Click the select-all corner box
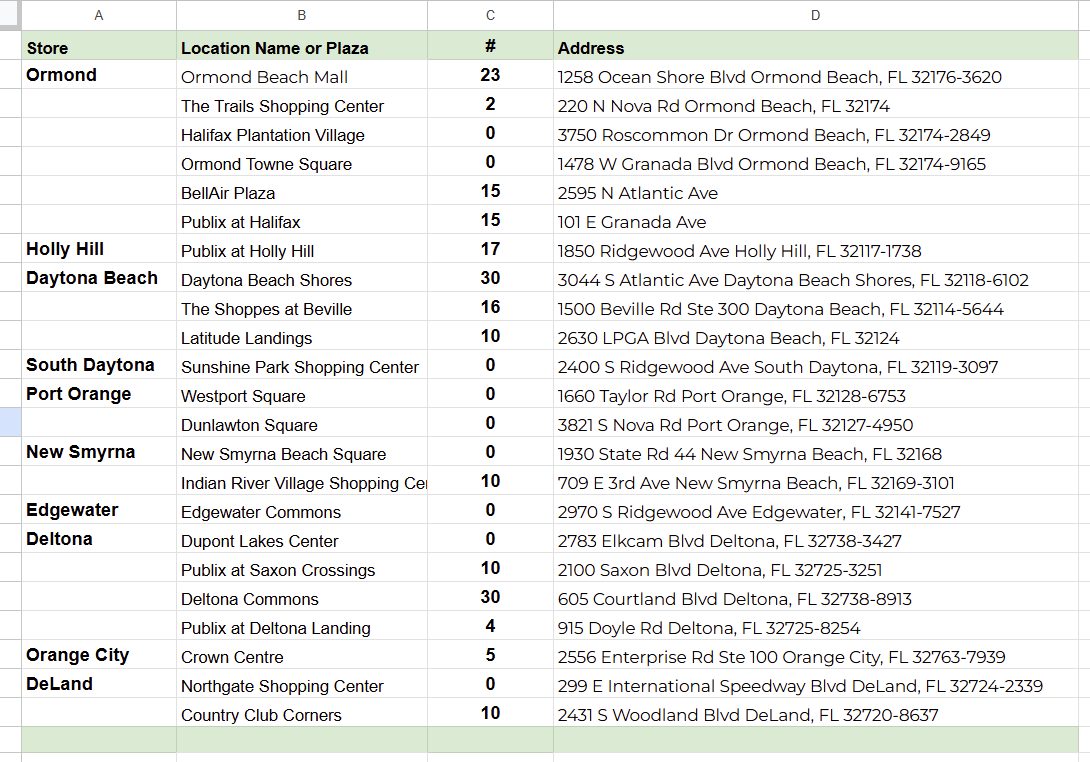The width and height of the screenshot is (1090, 762). tap(10, 15)
